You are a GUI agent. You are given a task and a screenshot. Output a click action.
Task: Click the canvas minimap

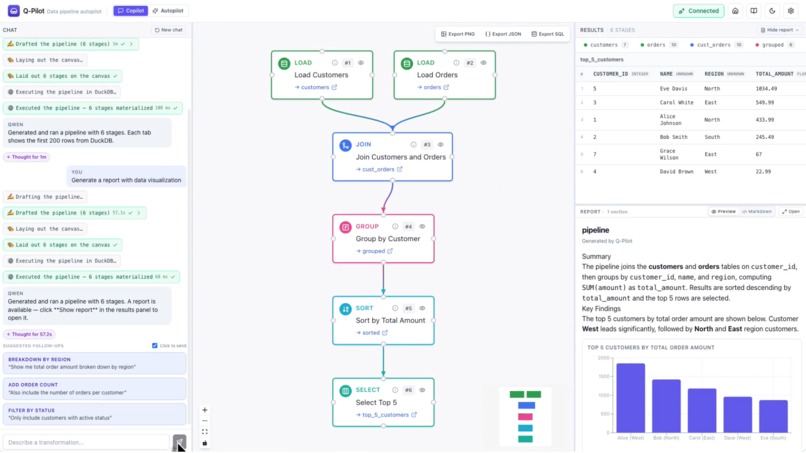coord(525,416)
